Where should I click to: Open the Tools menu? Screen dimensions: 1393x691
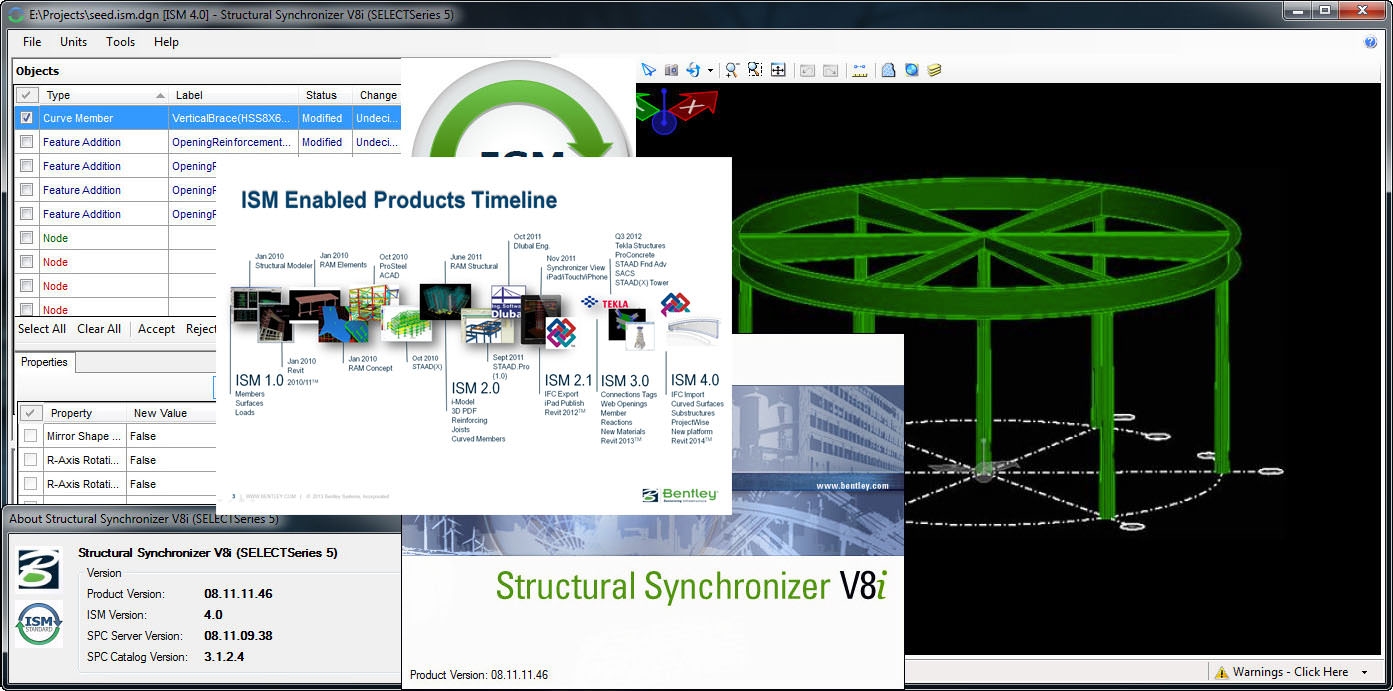[120, 42]
